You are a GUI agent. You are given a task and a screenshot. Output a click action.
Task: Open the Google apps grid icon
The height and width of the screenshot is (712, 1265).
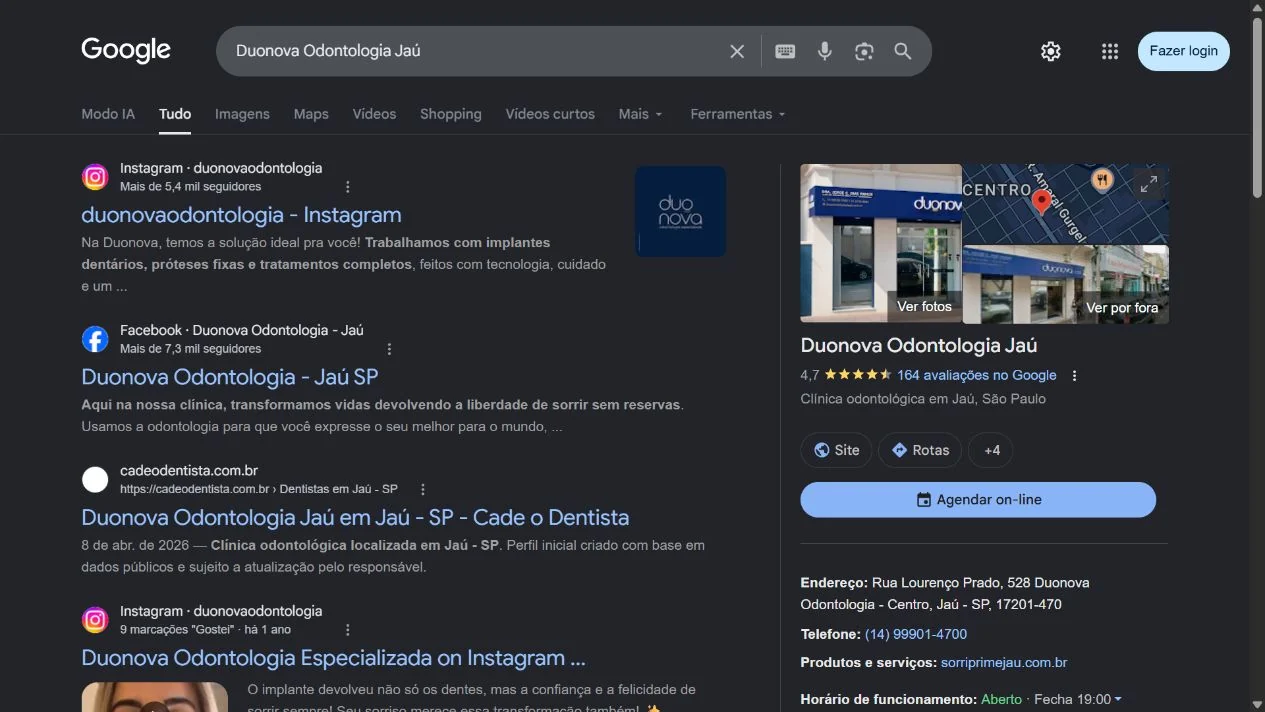(1110, 51)
